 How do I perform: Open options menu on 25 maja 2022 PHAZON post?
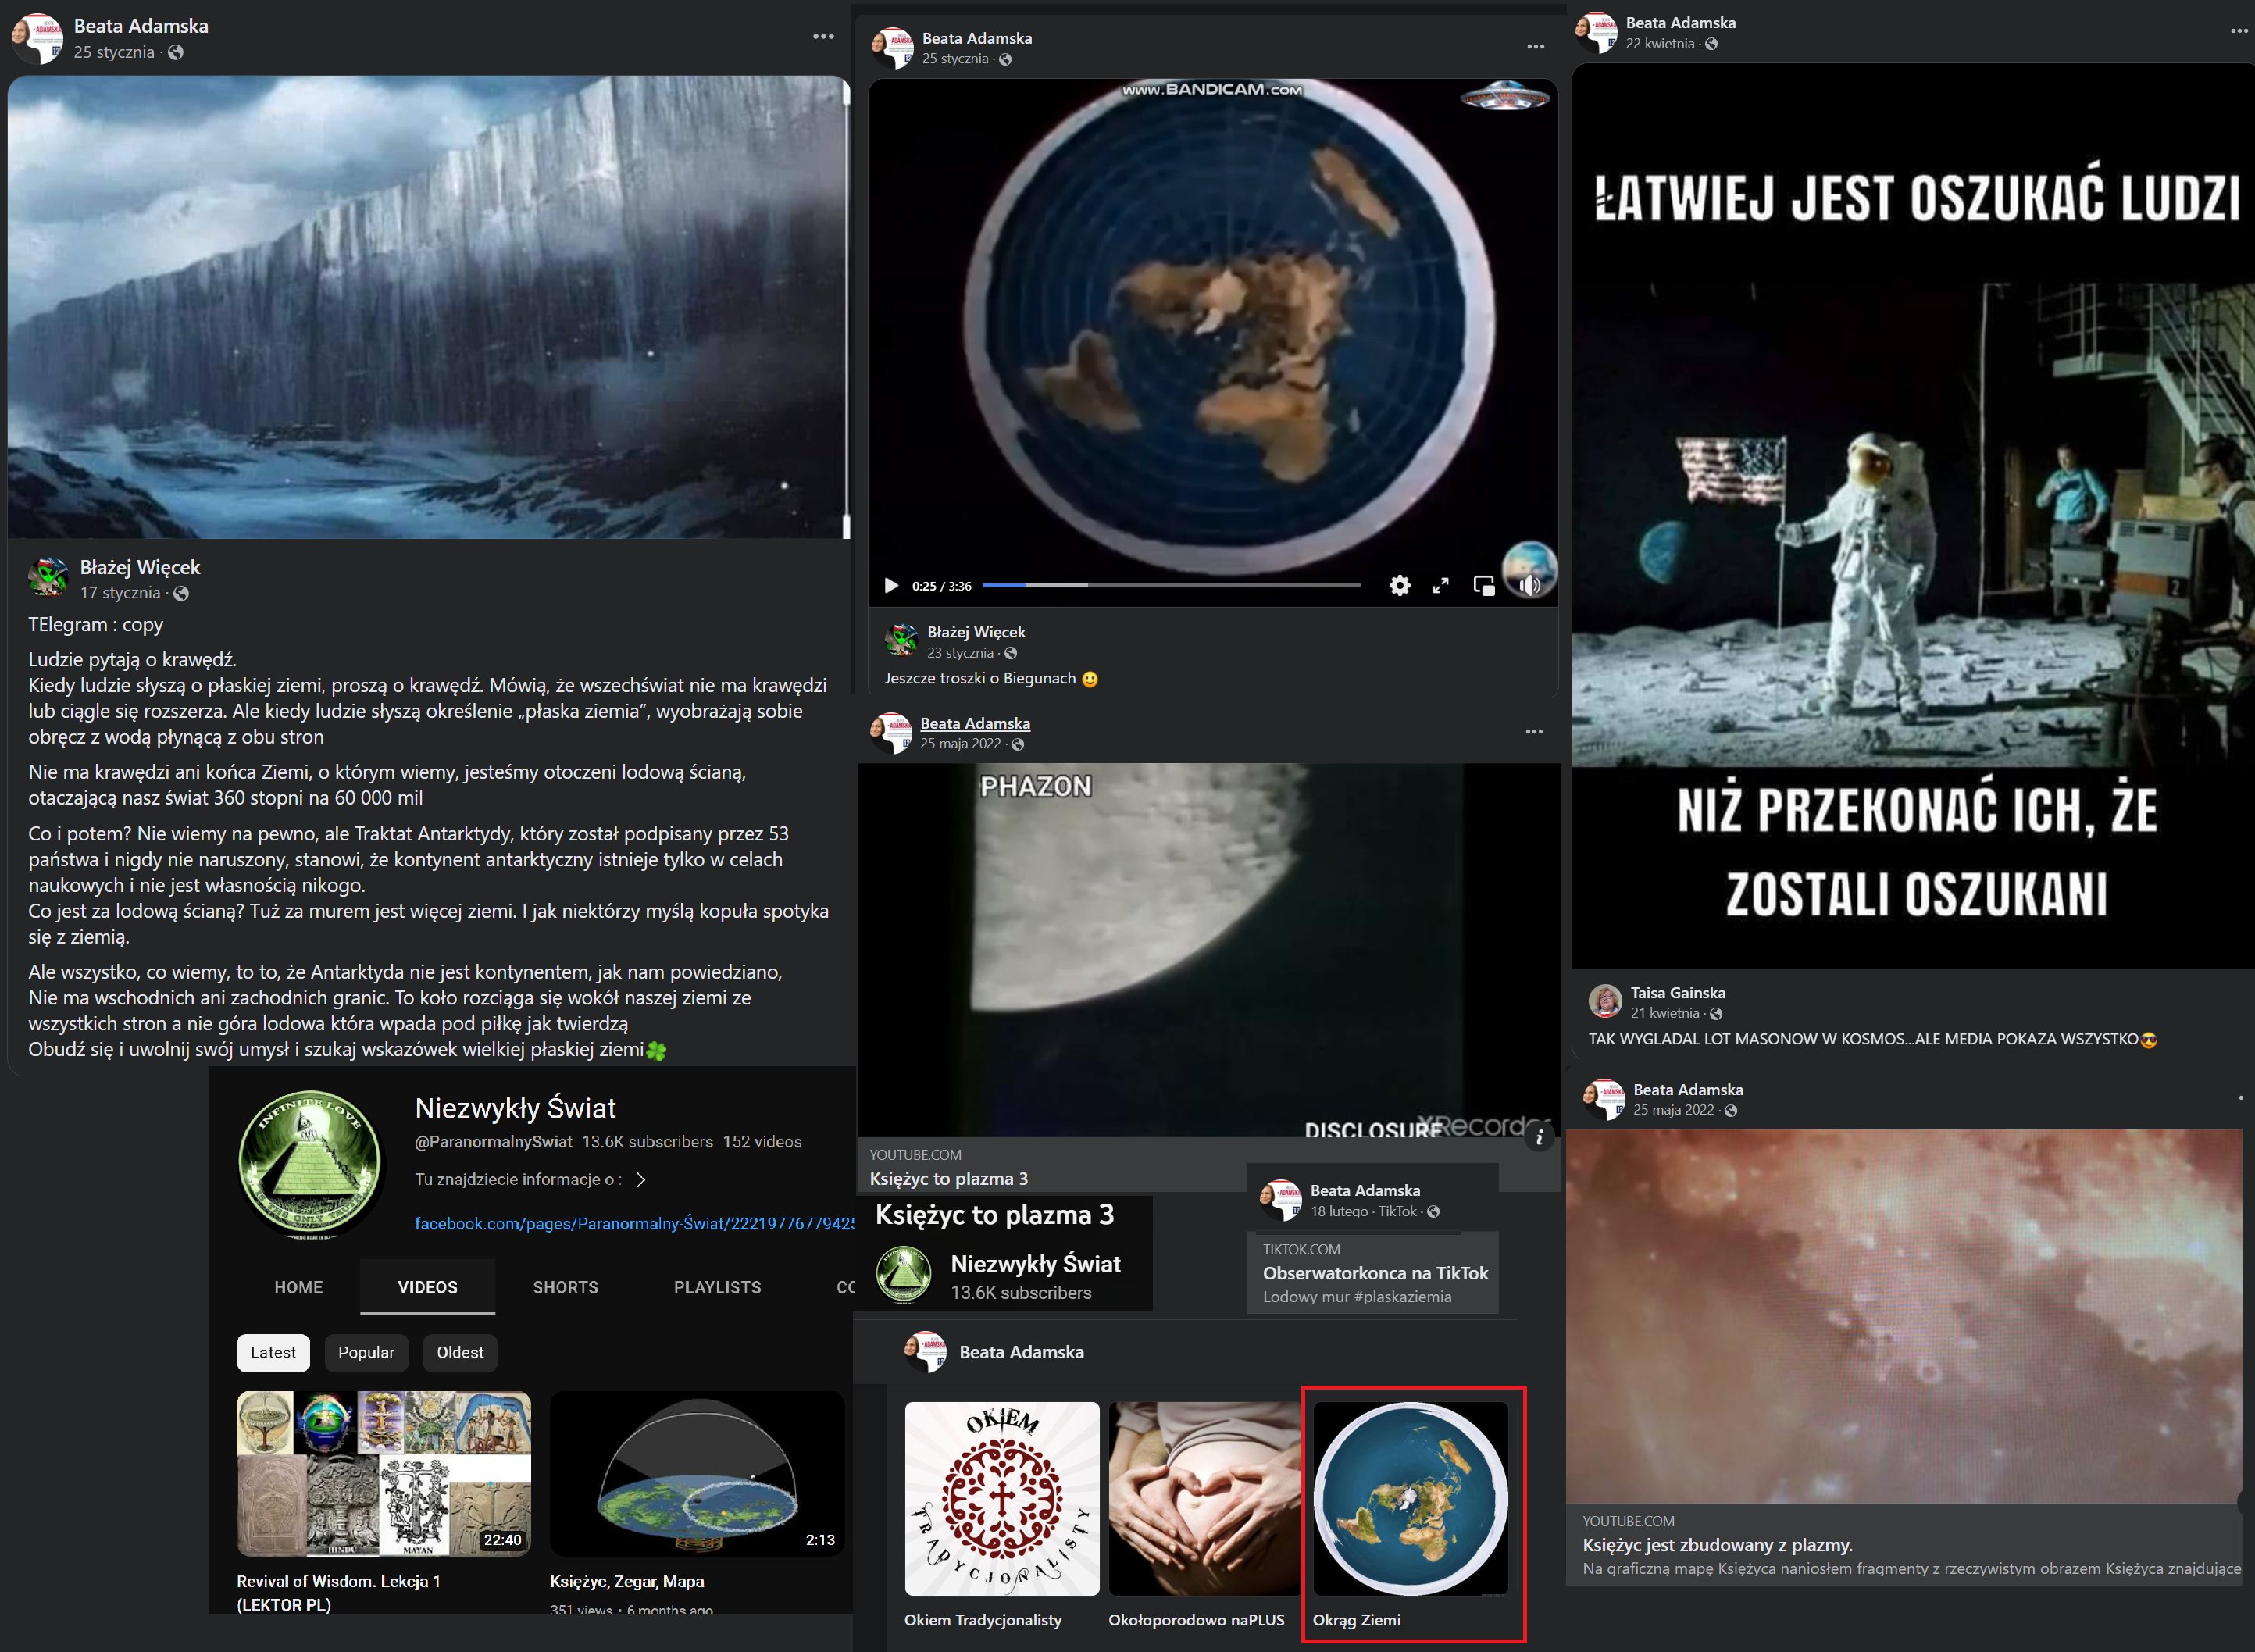click(1534, 732)
